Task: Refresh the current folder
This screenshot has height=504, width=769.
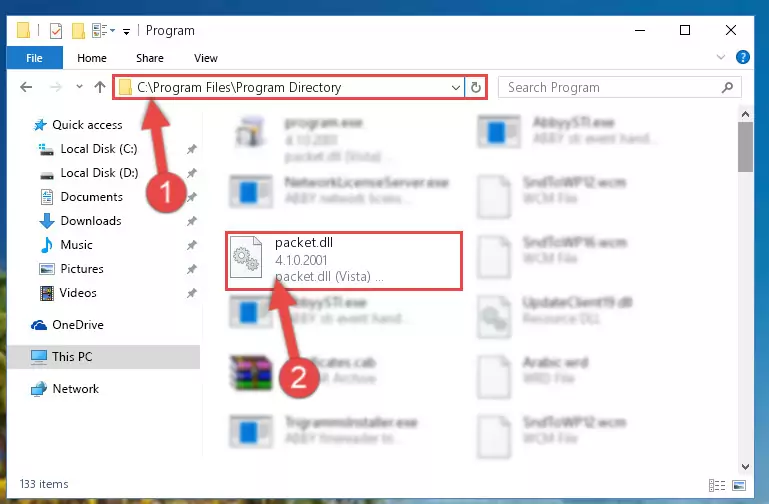Action: [x=476, y=88]
